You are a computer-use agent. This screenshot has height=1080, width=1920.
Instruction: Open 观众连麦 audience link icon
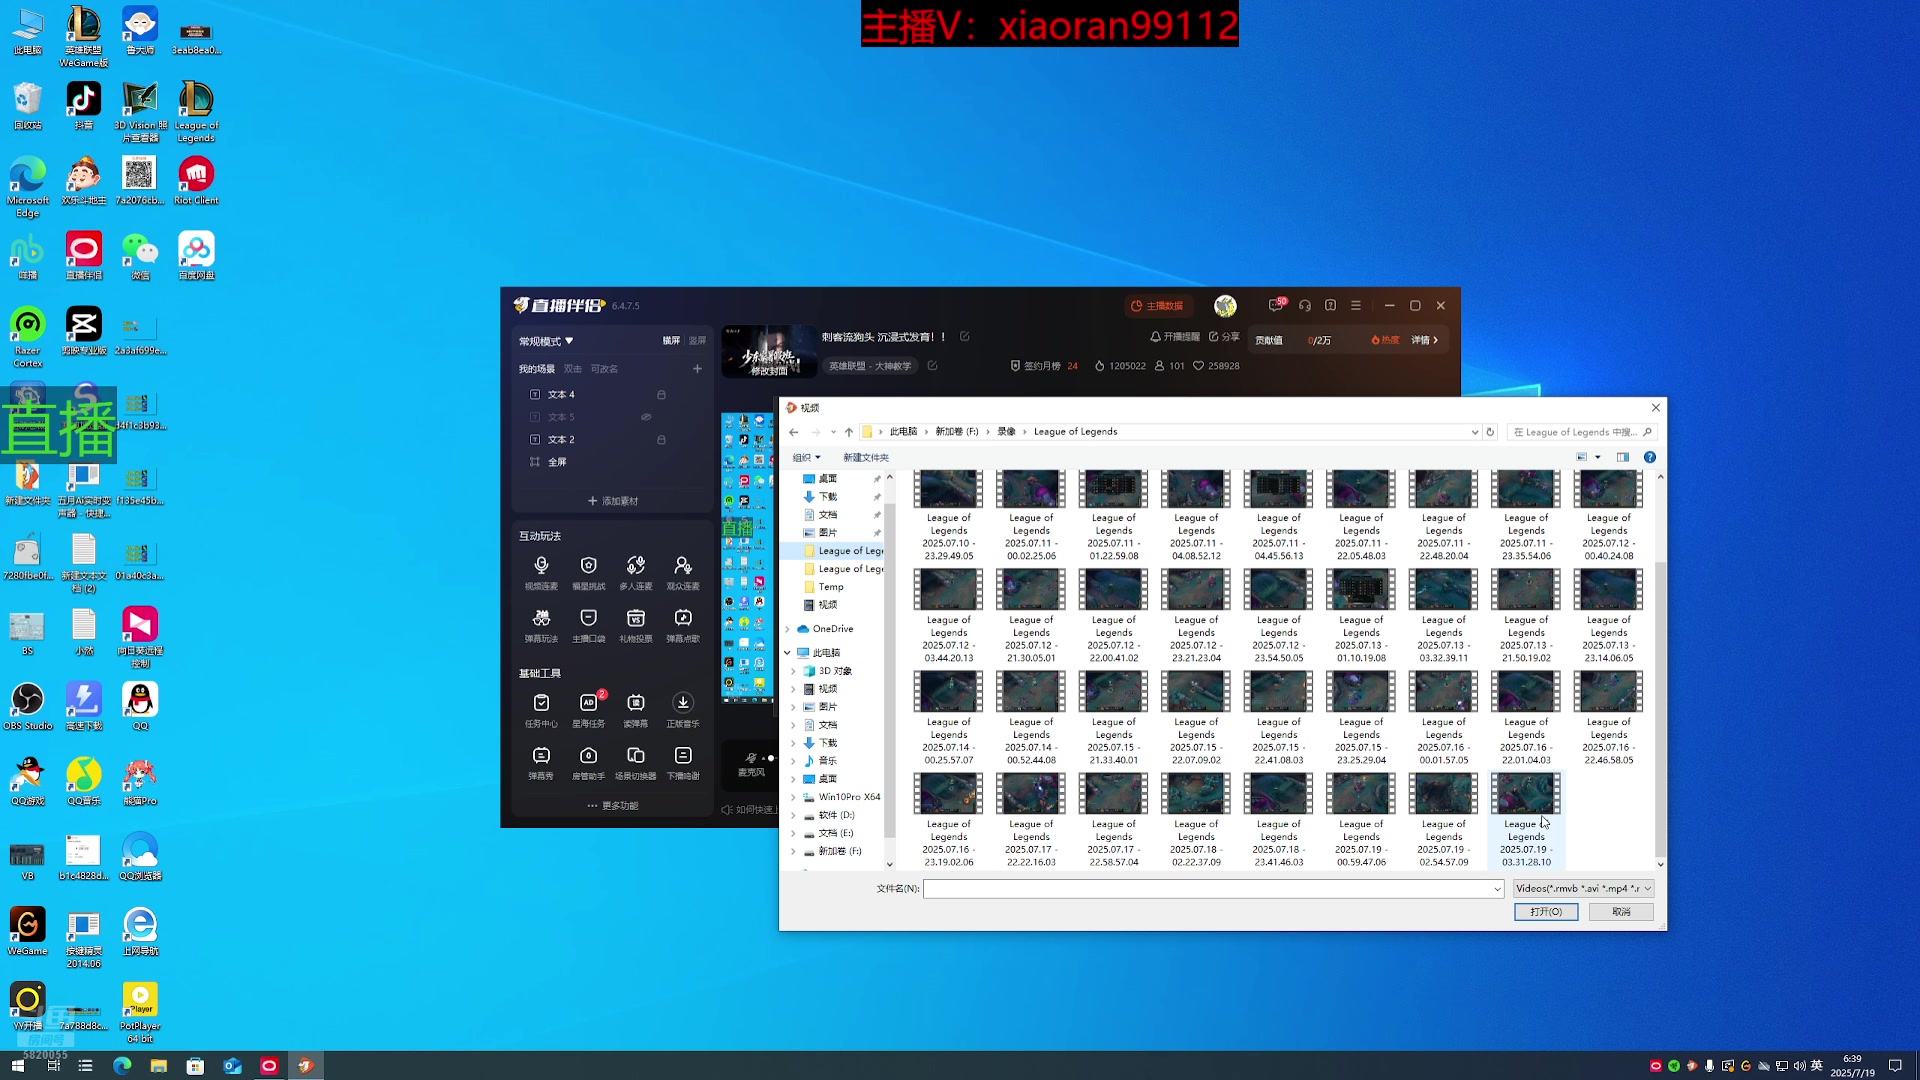(682, 572)
